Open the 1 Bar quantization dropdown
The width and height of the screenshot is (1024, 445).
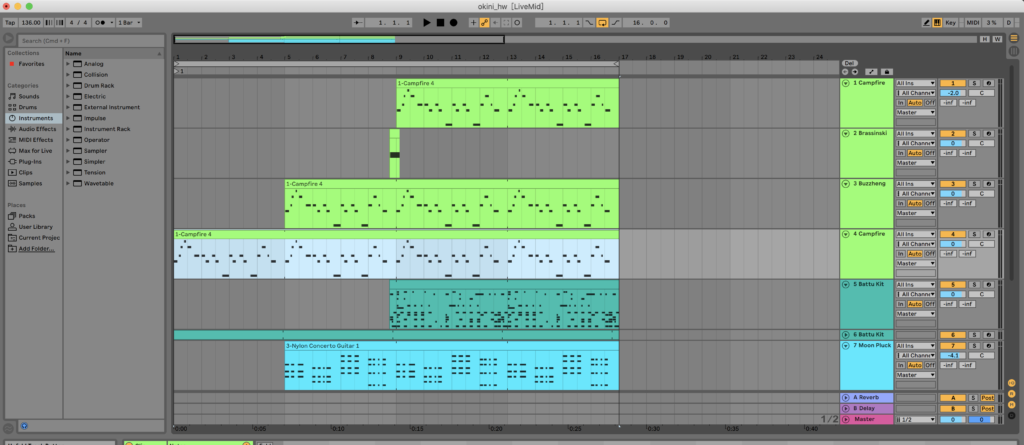click(129, 22)
